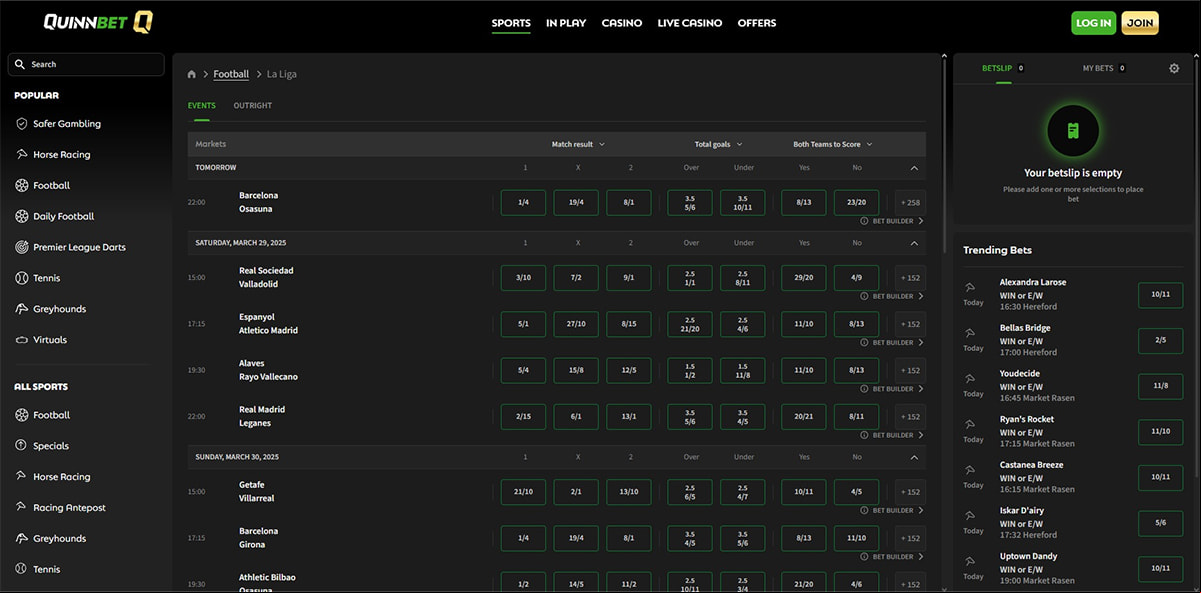Click the Safer Gambling shield icon
This screenshot has width=1201, height=593.
pyautogui.click(x=22, y=124)
